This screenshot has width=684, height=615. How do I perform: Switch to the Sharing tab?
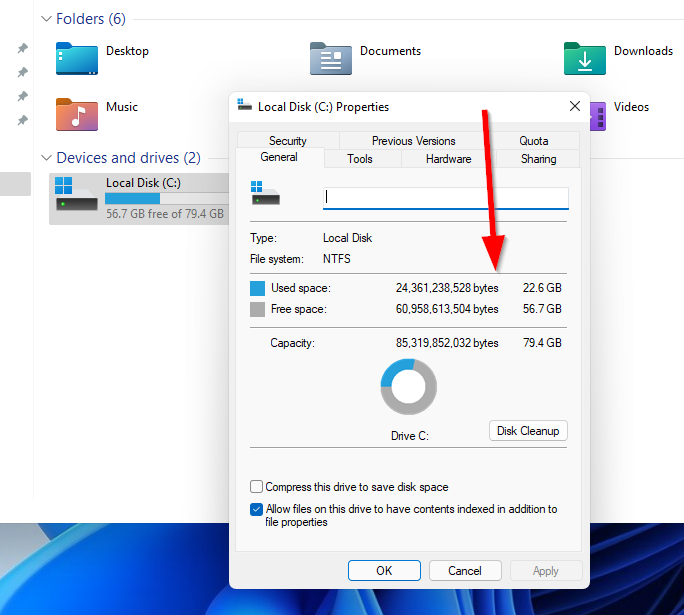(538, 159)
